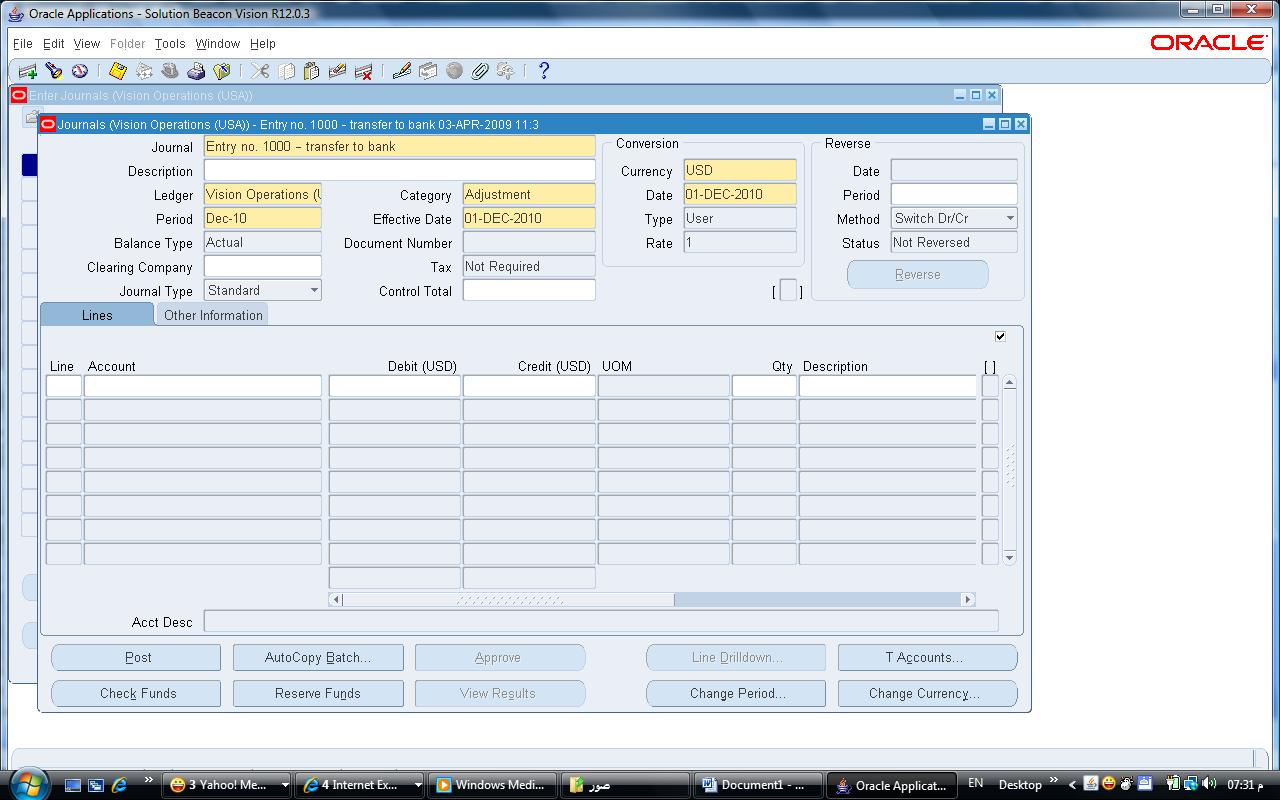
Task: Click the Find flashlight icon
Action: coord(54,71)
